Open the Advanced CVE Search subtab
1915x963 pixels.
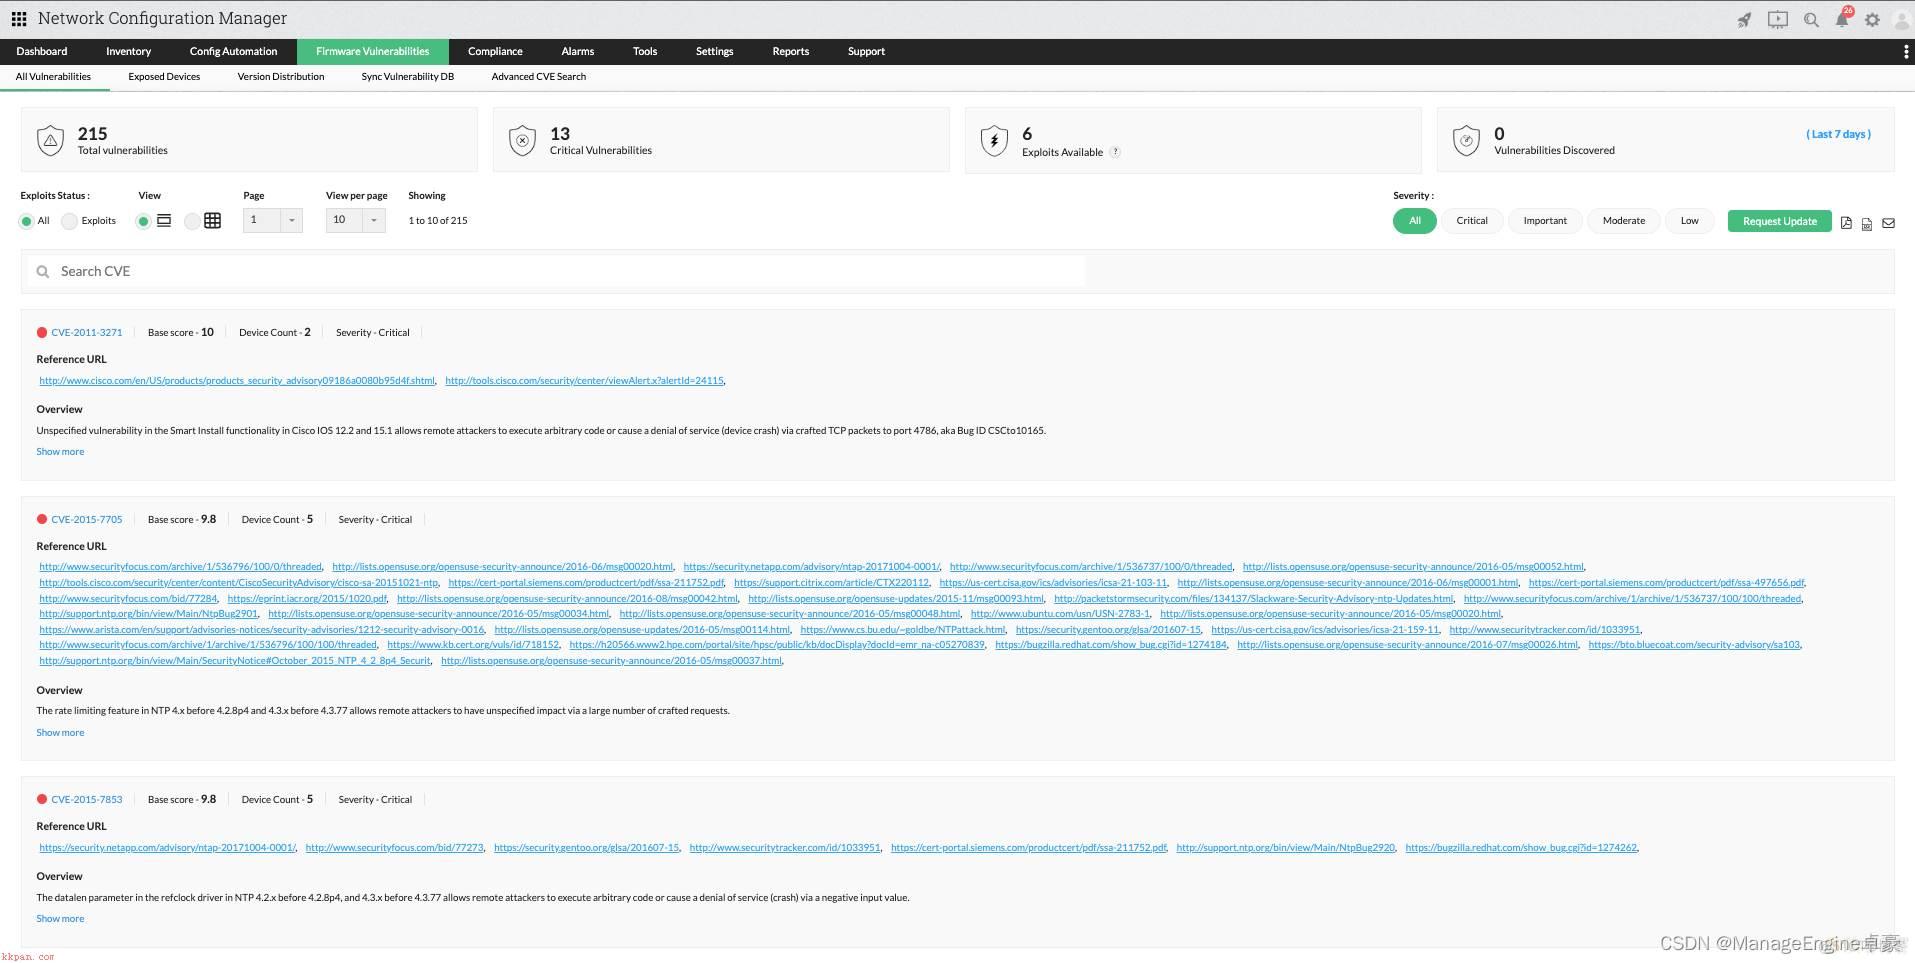539,77
